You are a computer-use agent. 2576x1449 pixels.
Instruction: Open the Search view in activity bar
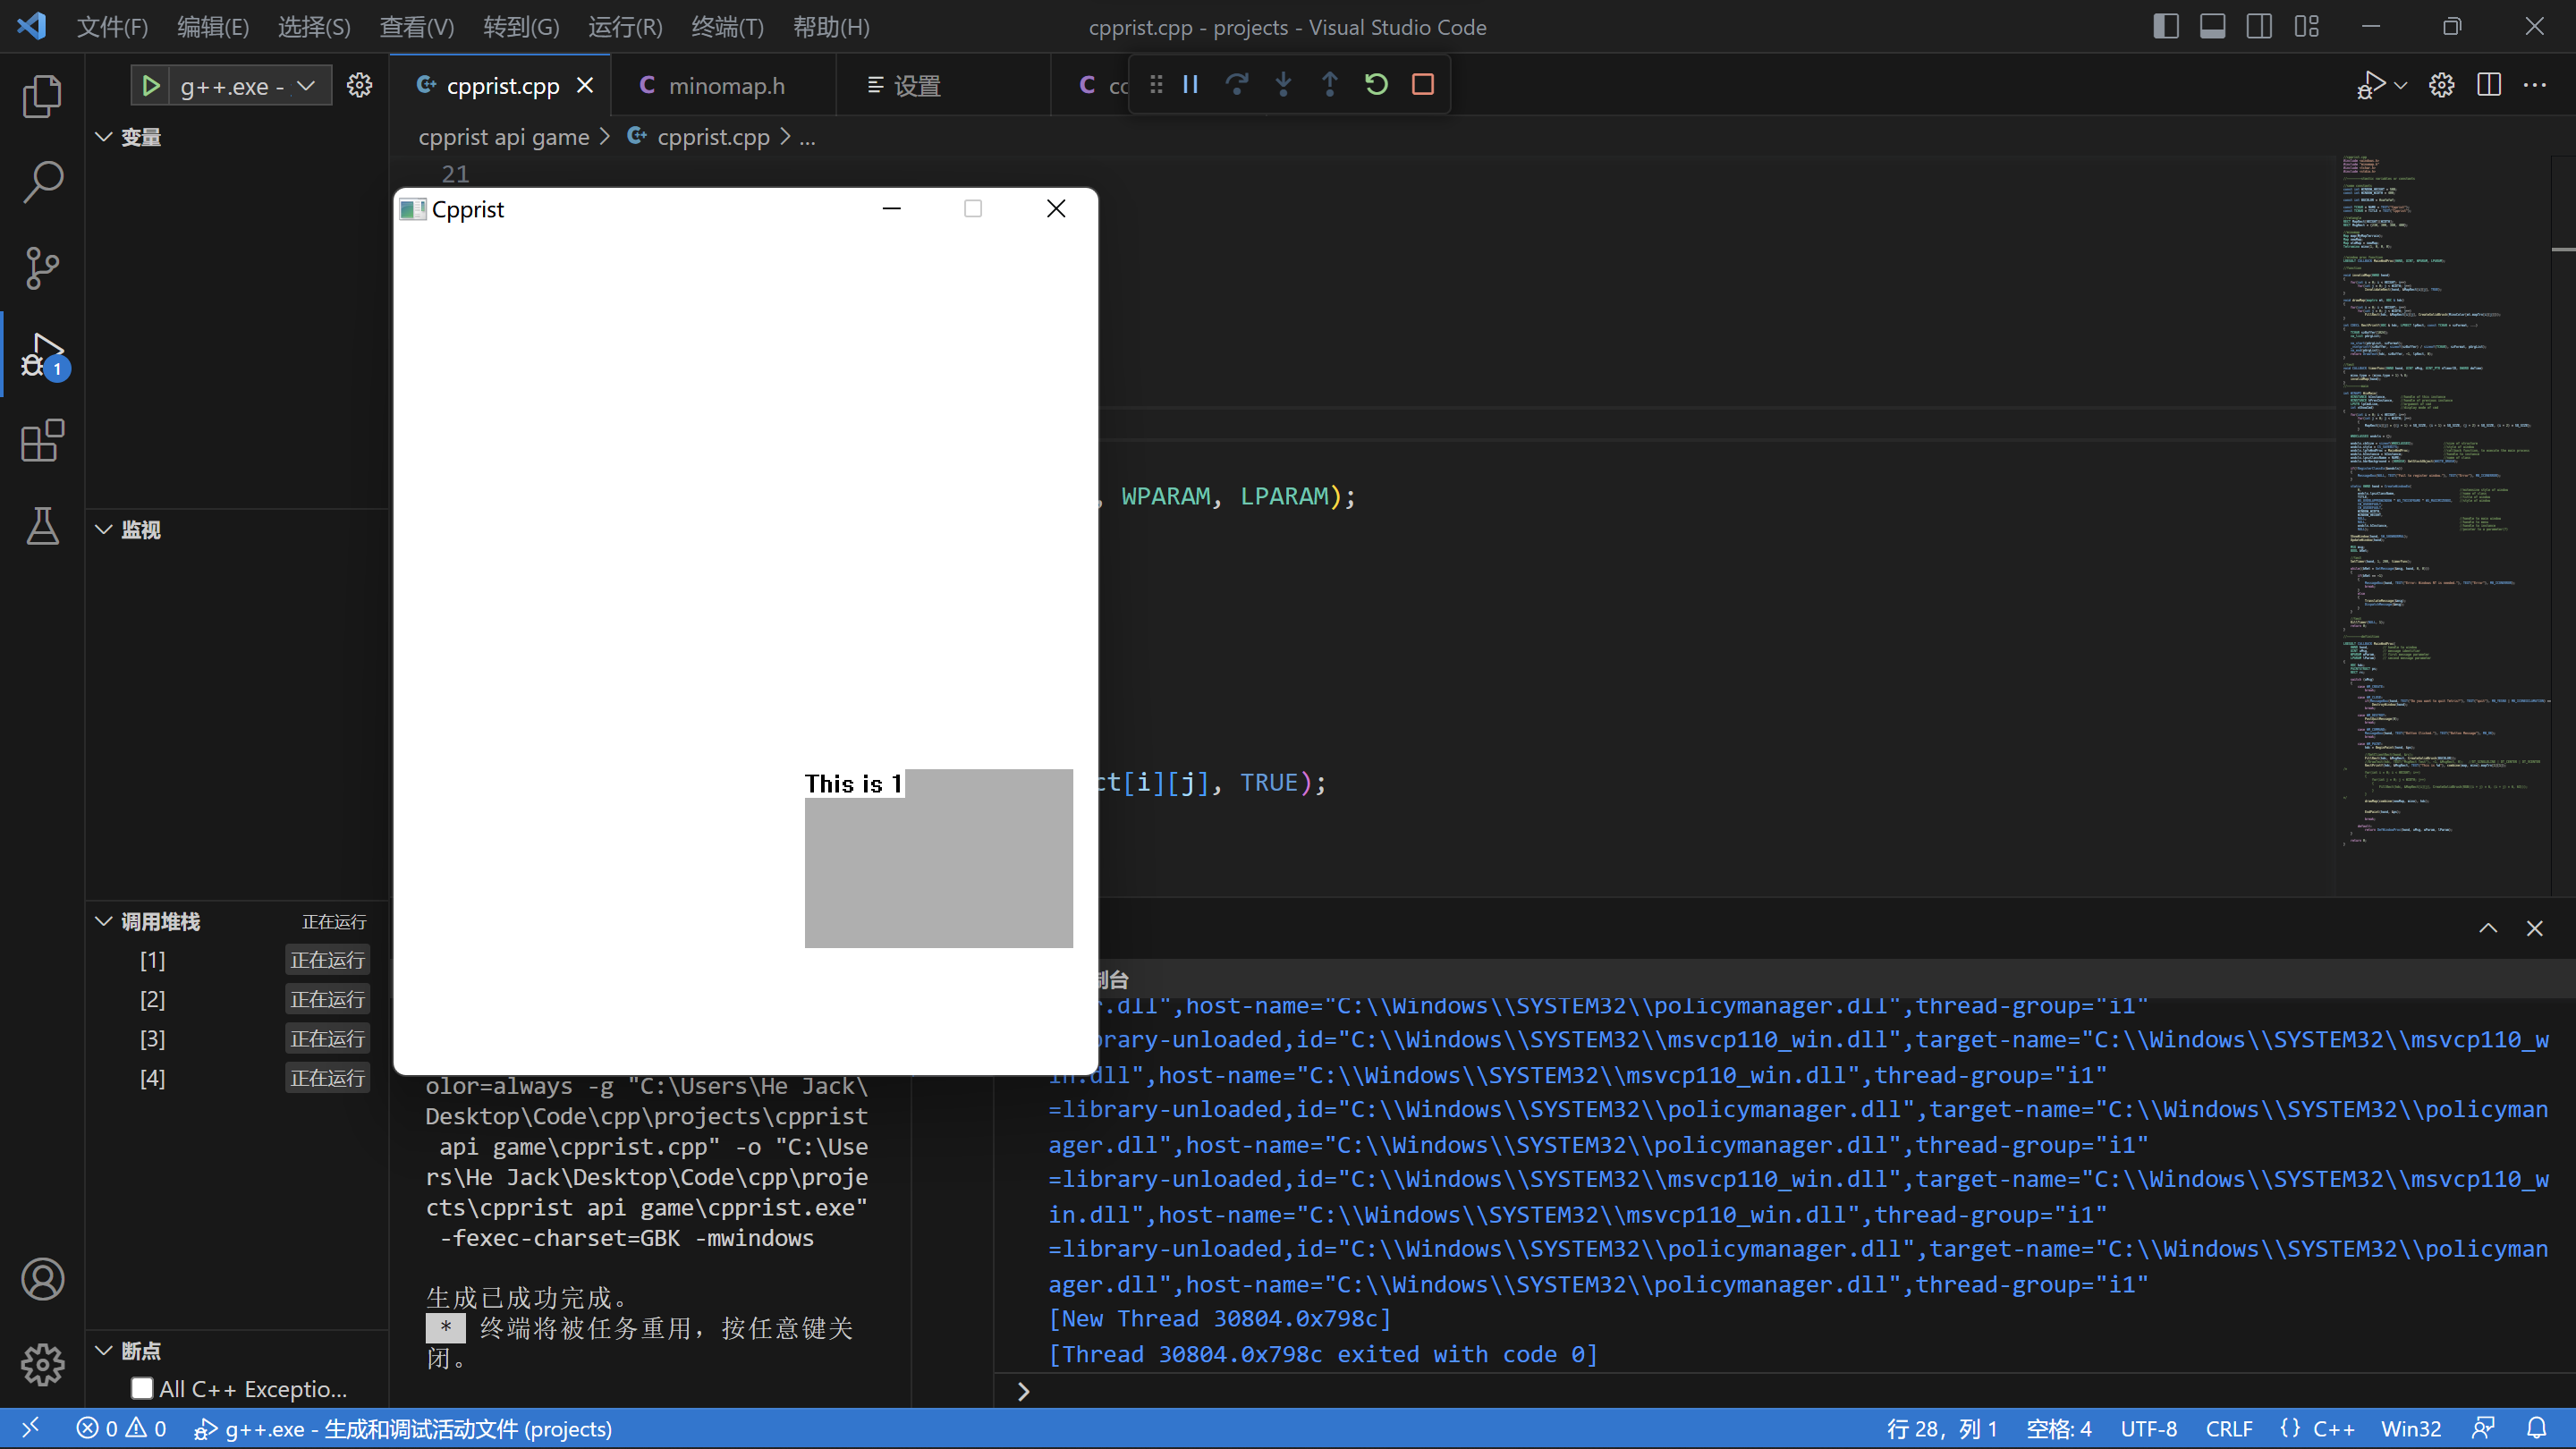(x=42, y=182)
